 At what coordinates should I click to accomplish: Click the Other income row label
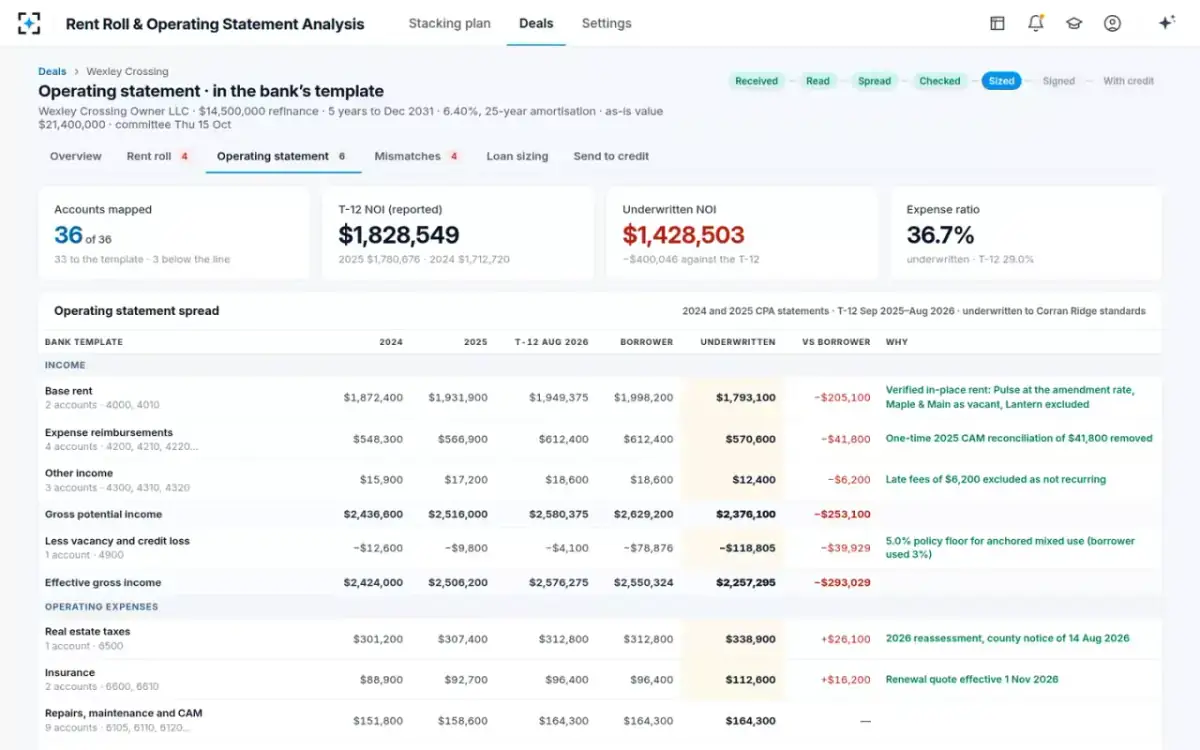[79, 473]
